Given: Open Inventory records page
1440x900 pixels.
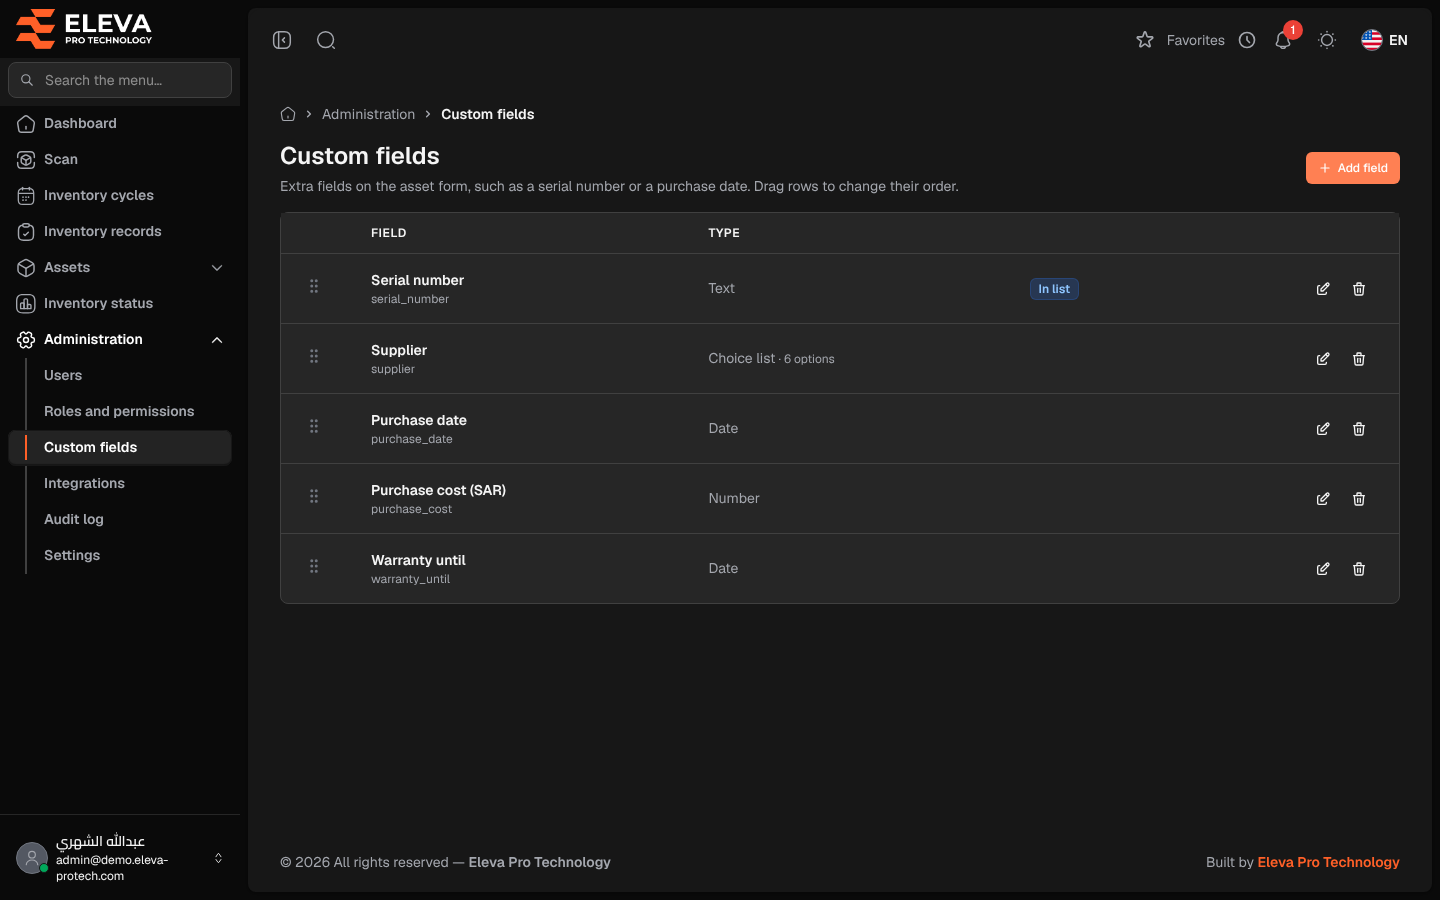Looking at the screenshot, I should click(x=120, y=231).
